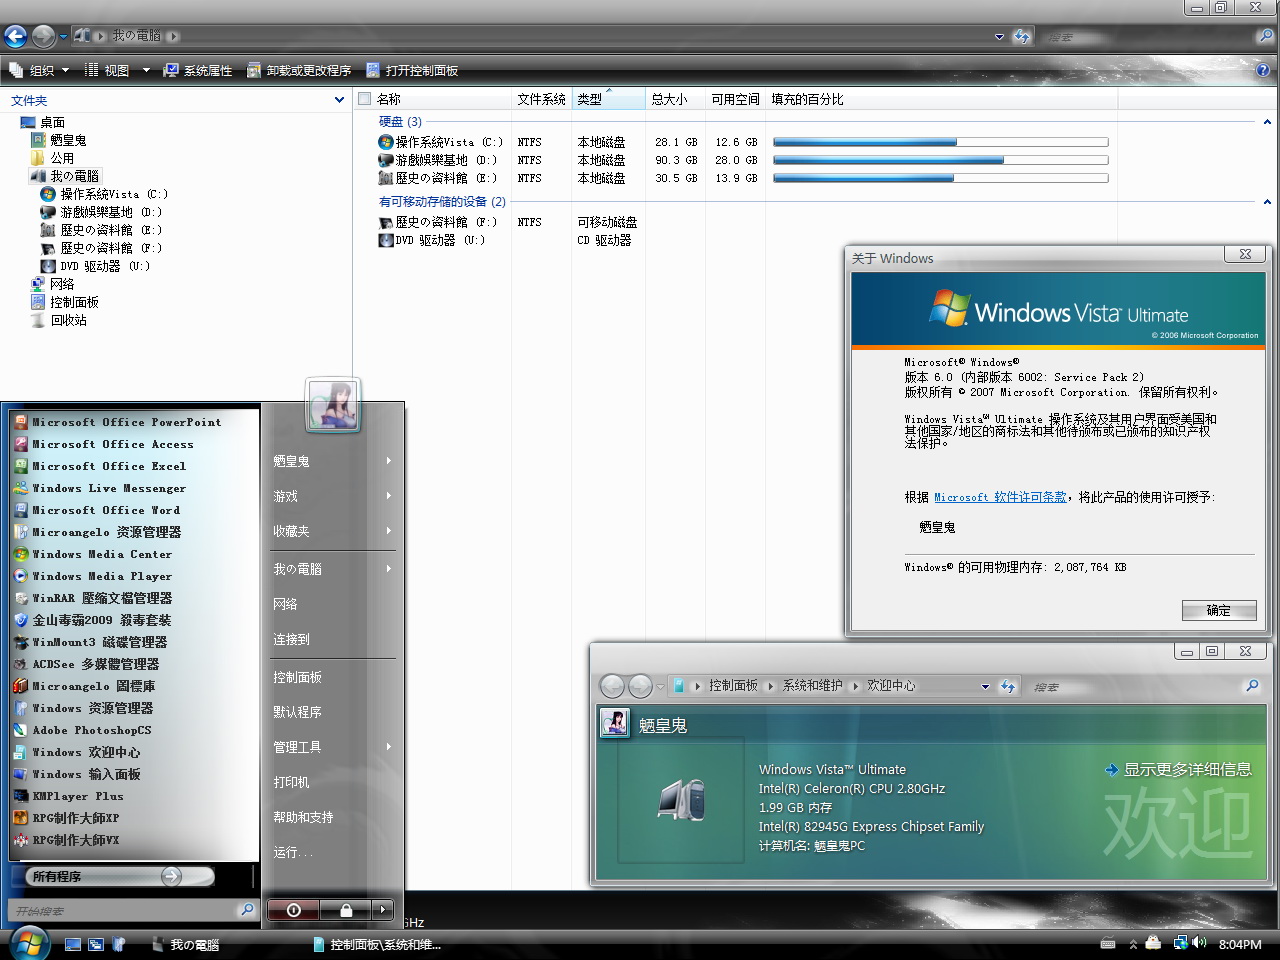The height and width of the screenshot is (960, 1280).
Task: Click 系统和维护 breadcrumb in Welcome Center
Action: [812, 686]
